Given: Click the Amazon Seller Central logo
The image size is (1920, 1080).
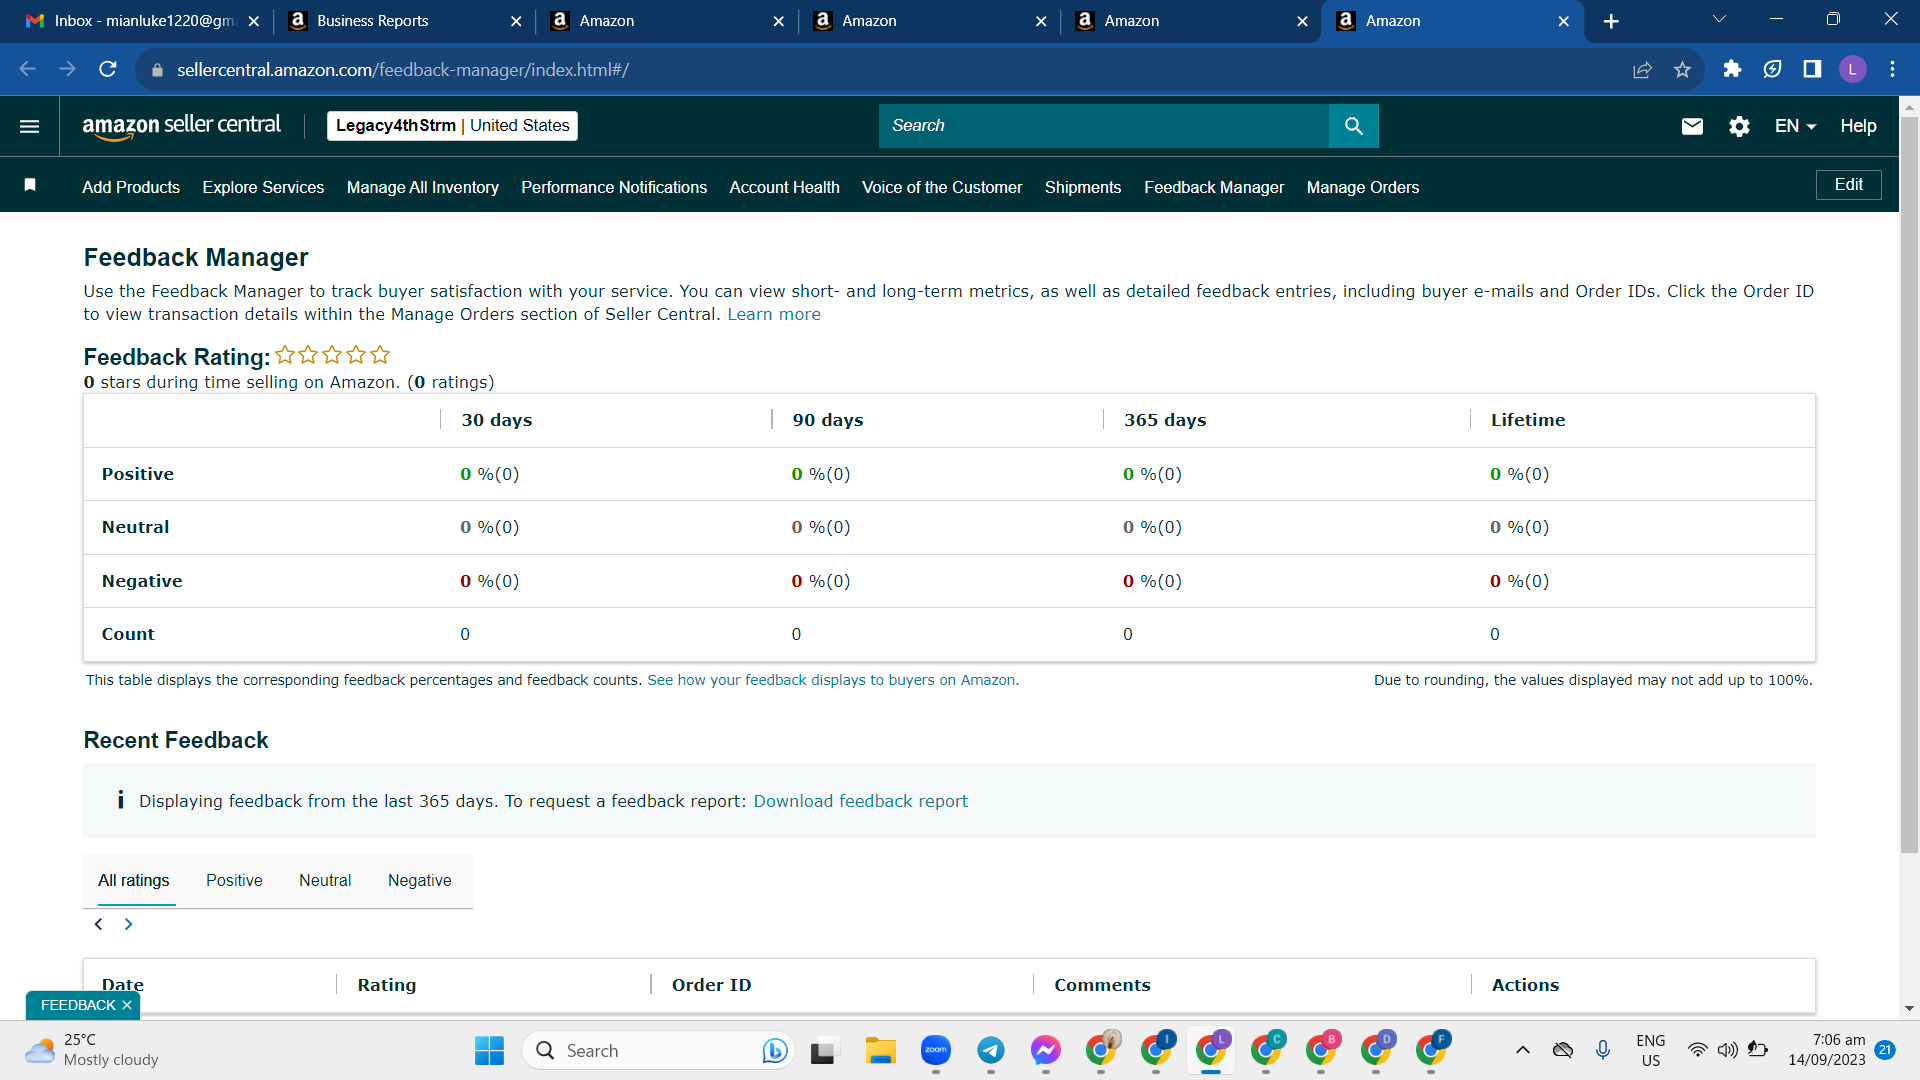Looking at the screenshot, I should click(181, 126).
